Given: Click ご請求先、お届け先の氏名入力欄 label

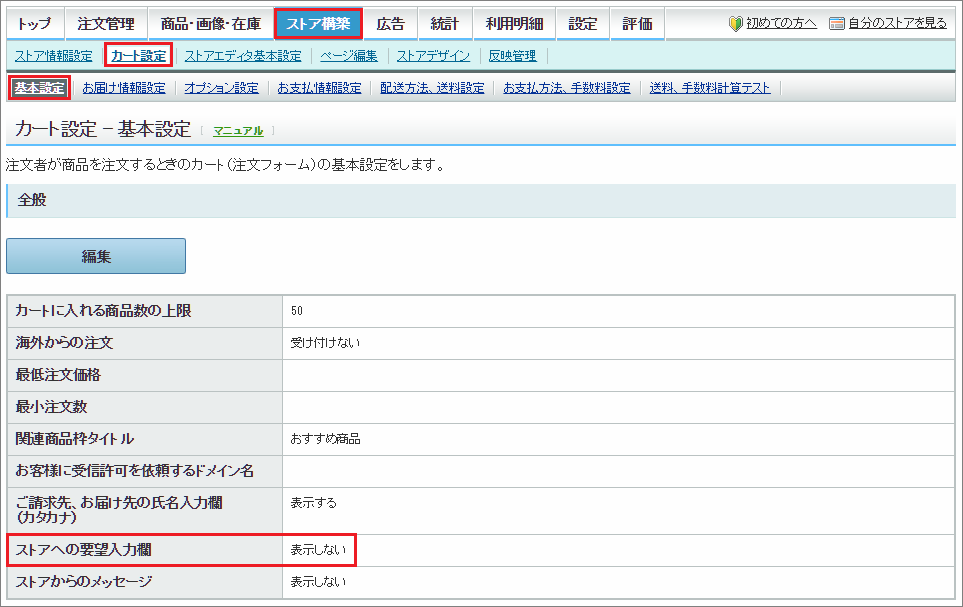Looking at the screenshot, I should [119, 509].
